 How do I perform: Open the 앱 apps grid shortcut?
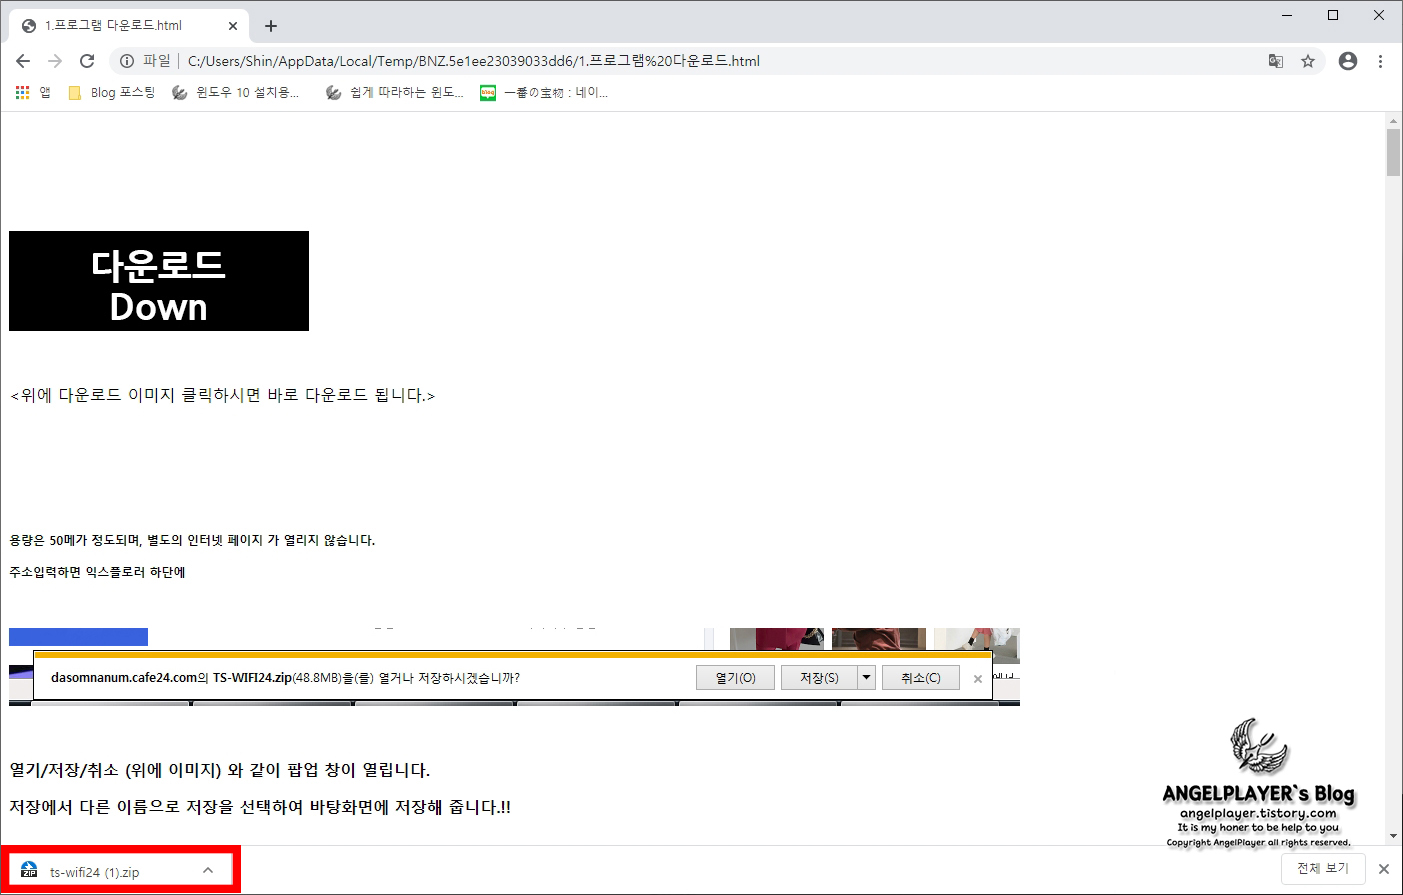pyautogui.click(x=33, y=92)
